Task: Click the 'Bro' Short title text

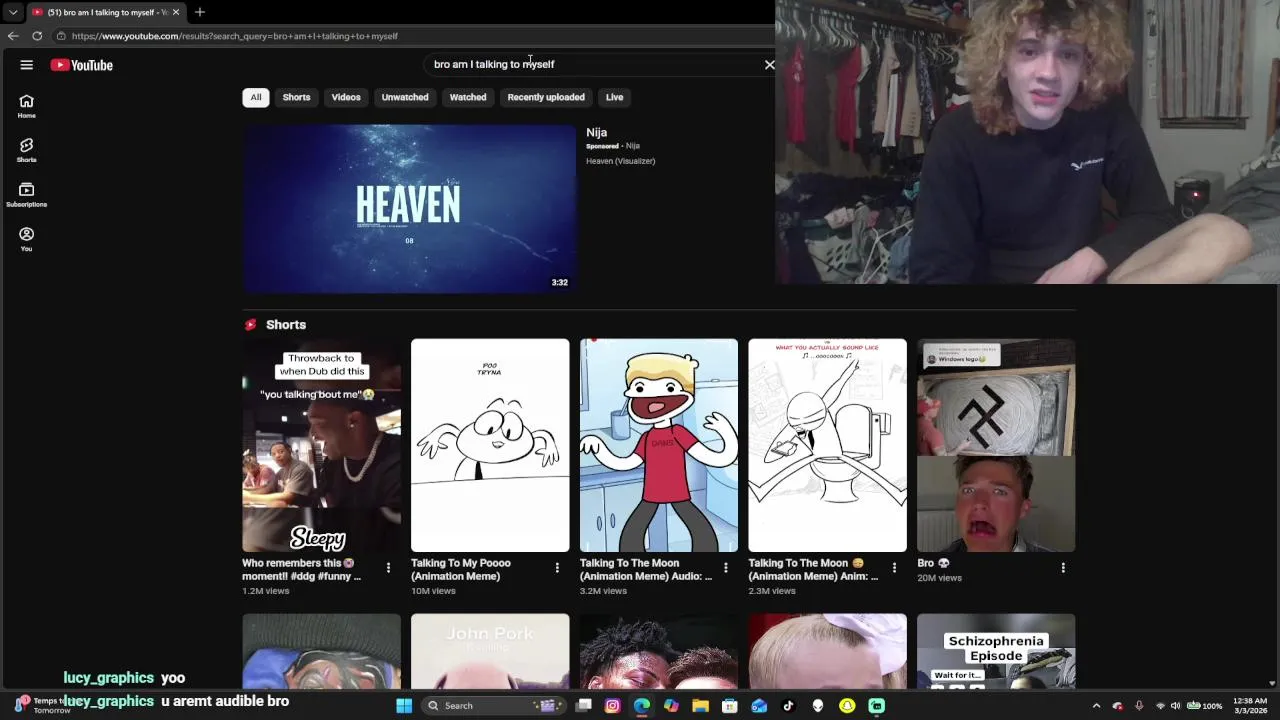Action: (934, 563)
